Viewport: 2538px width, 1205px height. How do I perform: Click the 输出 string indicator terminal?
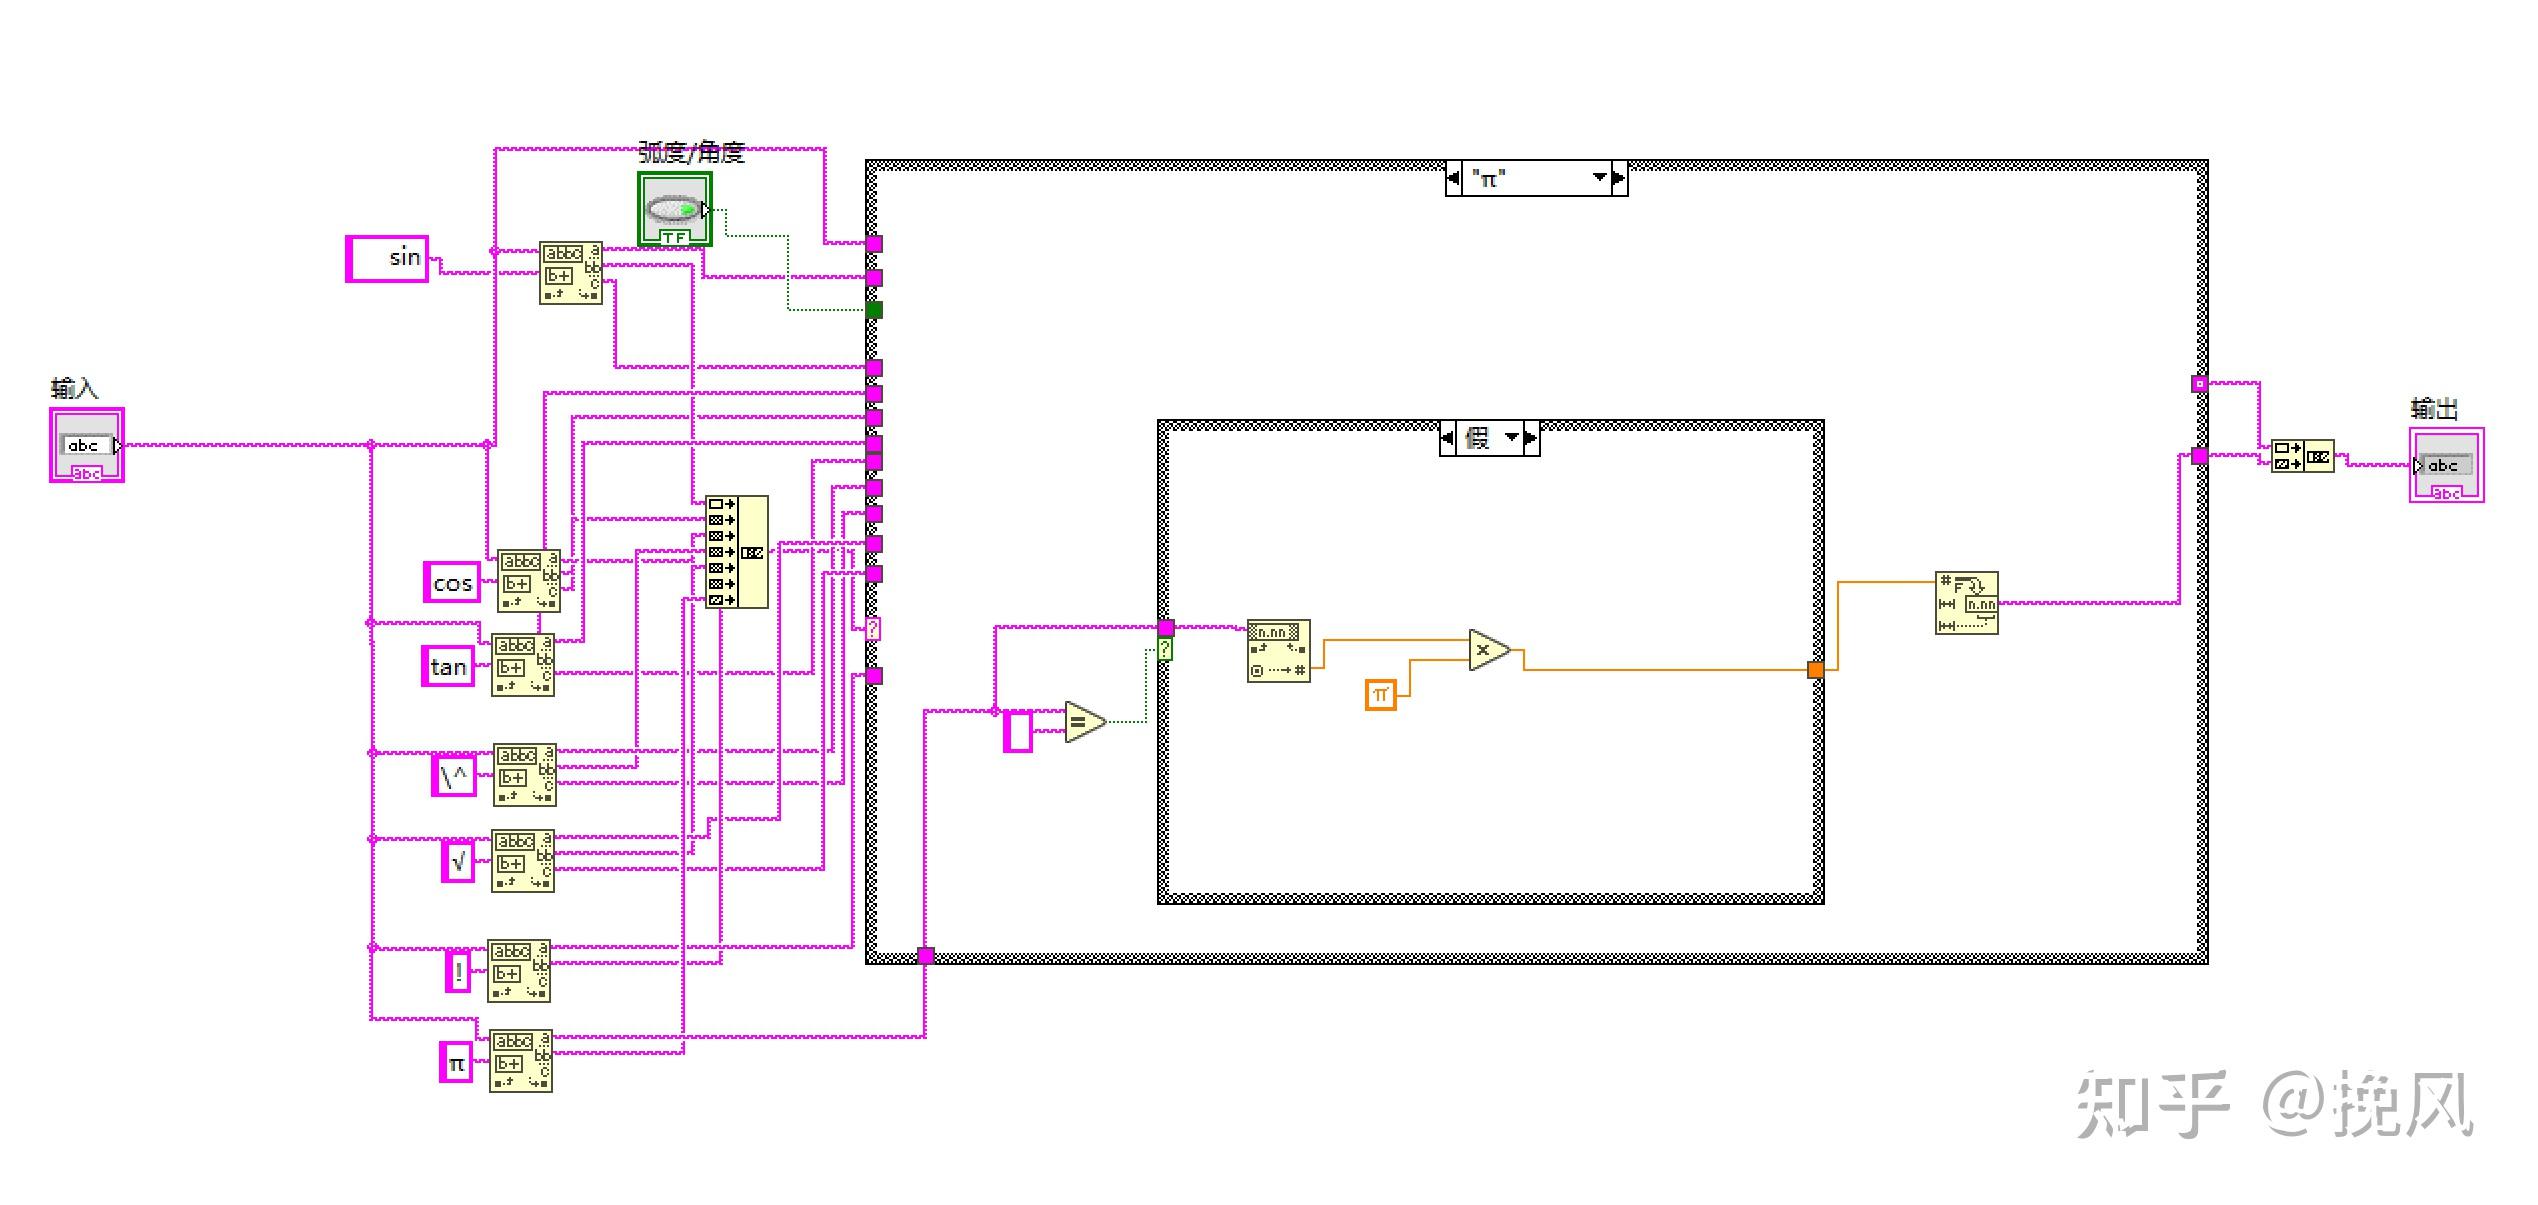2446,465
